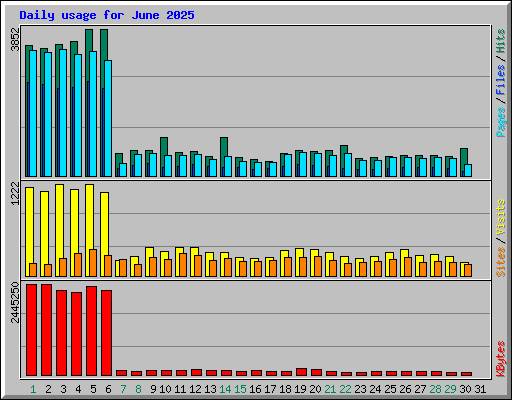Viewport: 512px width, 400px height.
Task: Click day label 24 on the x-axis
Action: (375, 389)
